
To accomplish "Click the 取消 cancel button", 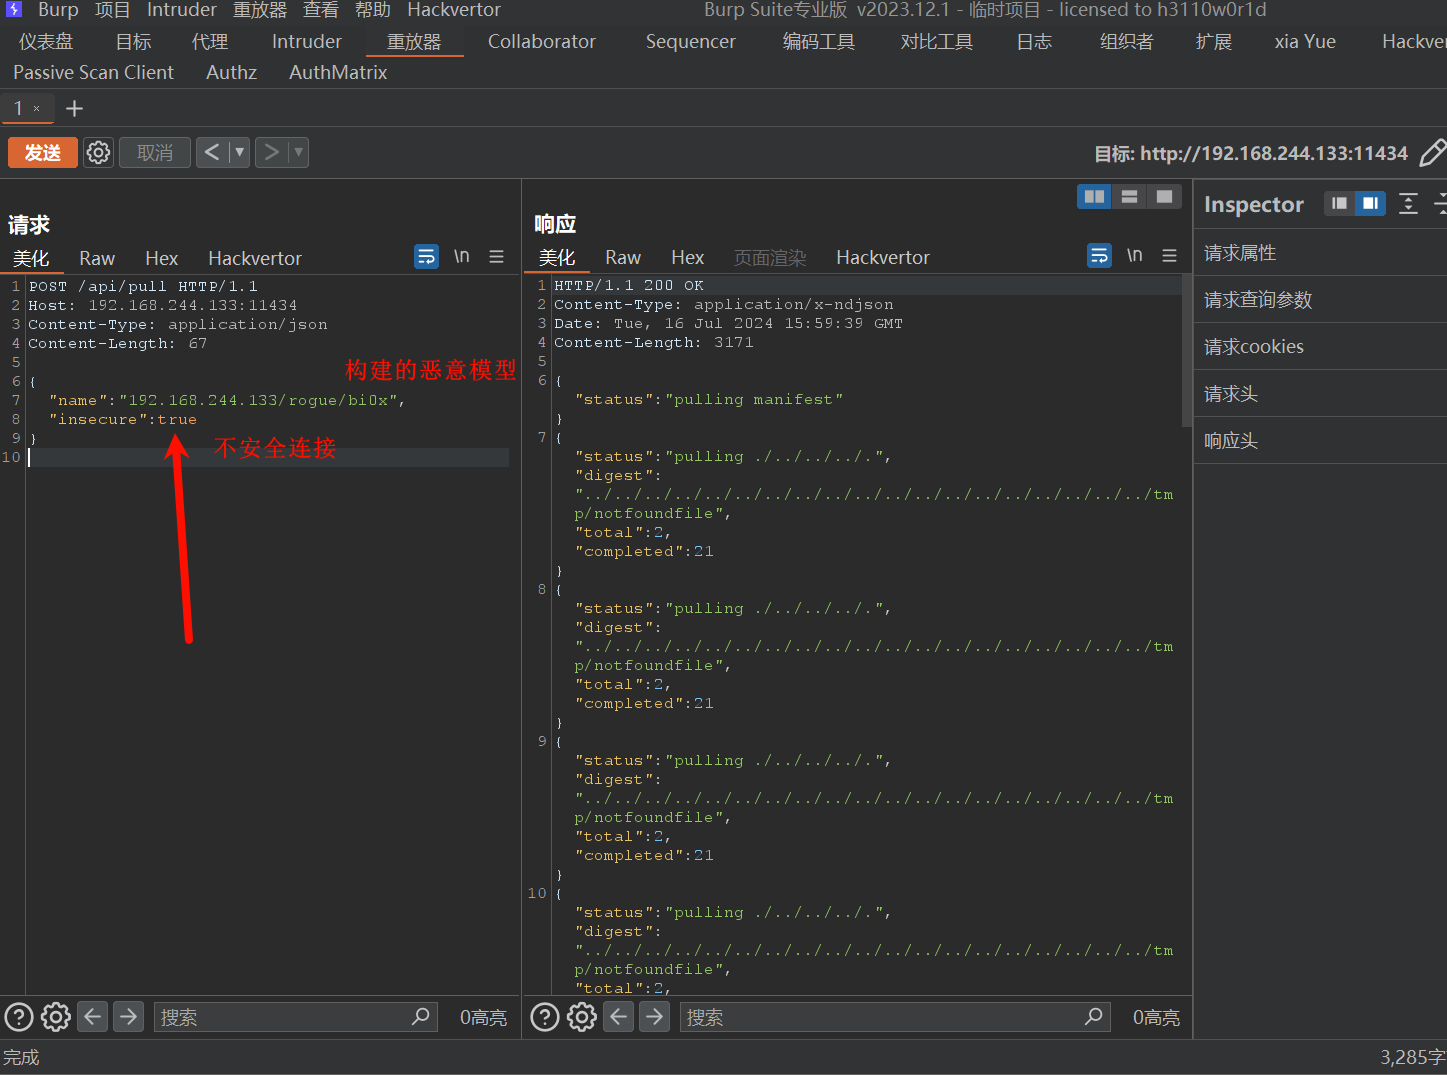I will pos(155,152).
